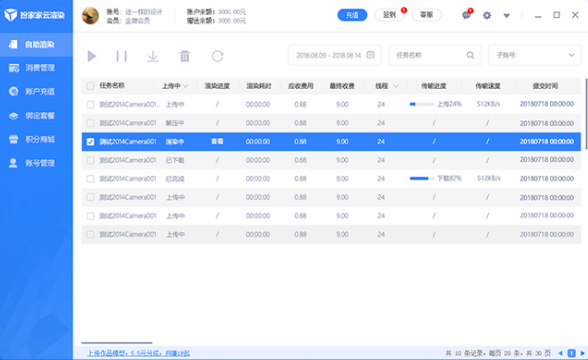This screenshot has width=588, height=360.
Task: Select 绑定套餐 in the sidebar
Action: point(36,116)
